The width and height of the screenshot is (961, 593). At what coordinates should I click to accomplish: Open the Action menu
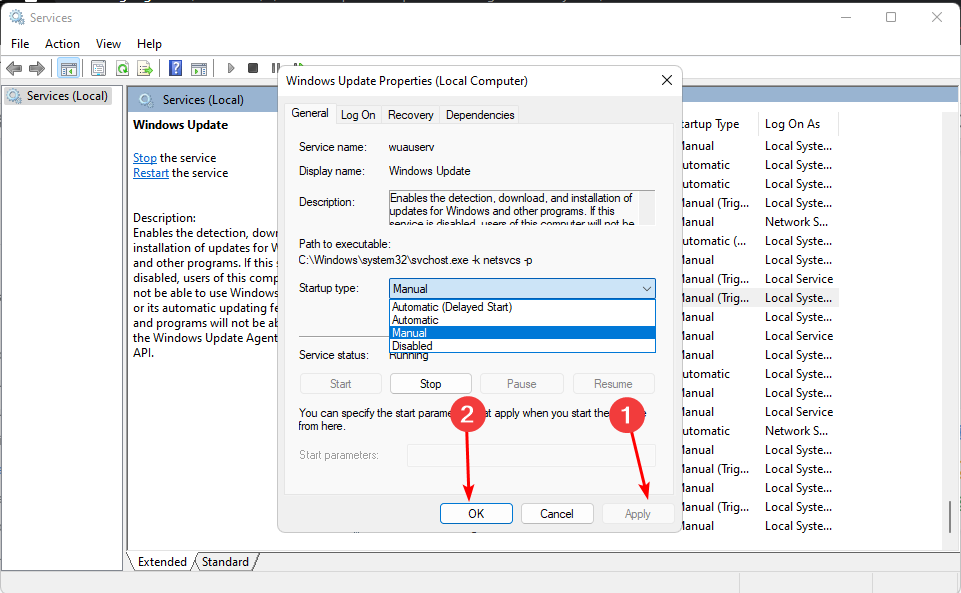point(62,44)
